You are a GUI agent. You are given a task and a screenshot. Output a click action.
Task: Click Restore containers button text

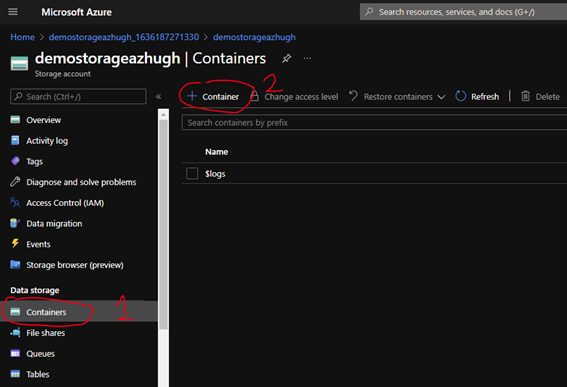tap(398, 97)
